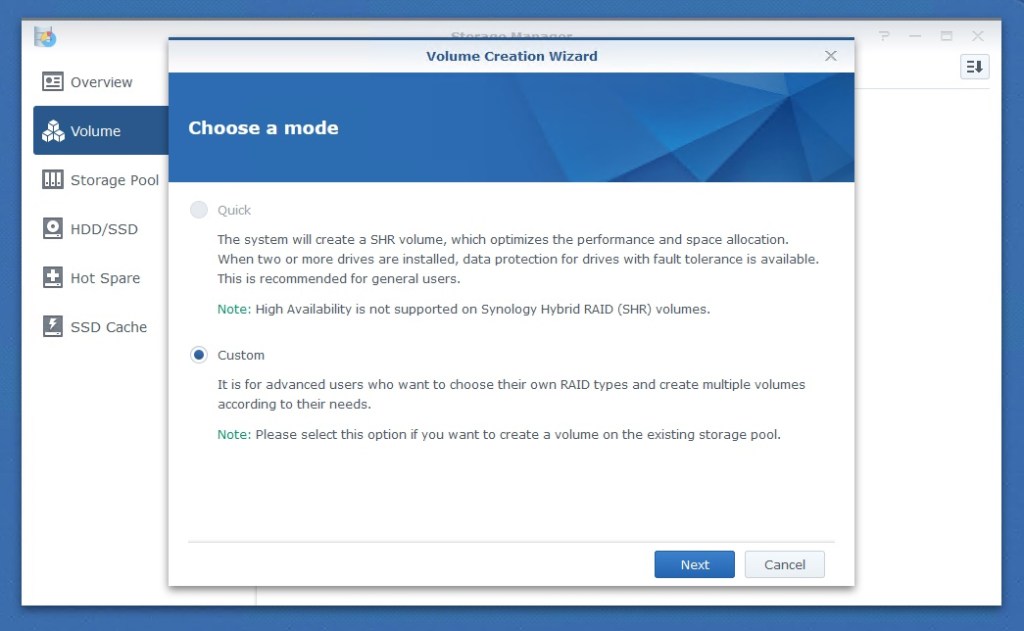This screenshot has height=631, width=1024.
Task: Open the Storage Pool tab label
Action: pos(114,181)
